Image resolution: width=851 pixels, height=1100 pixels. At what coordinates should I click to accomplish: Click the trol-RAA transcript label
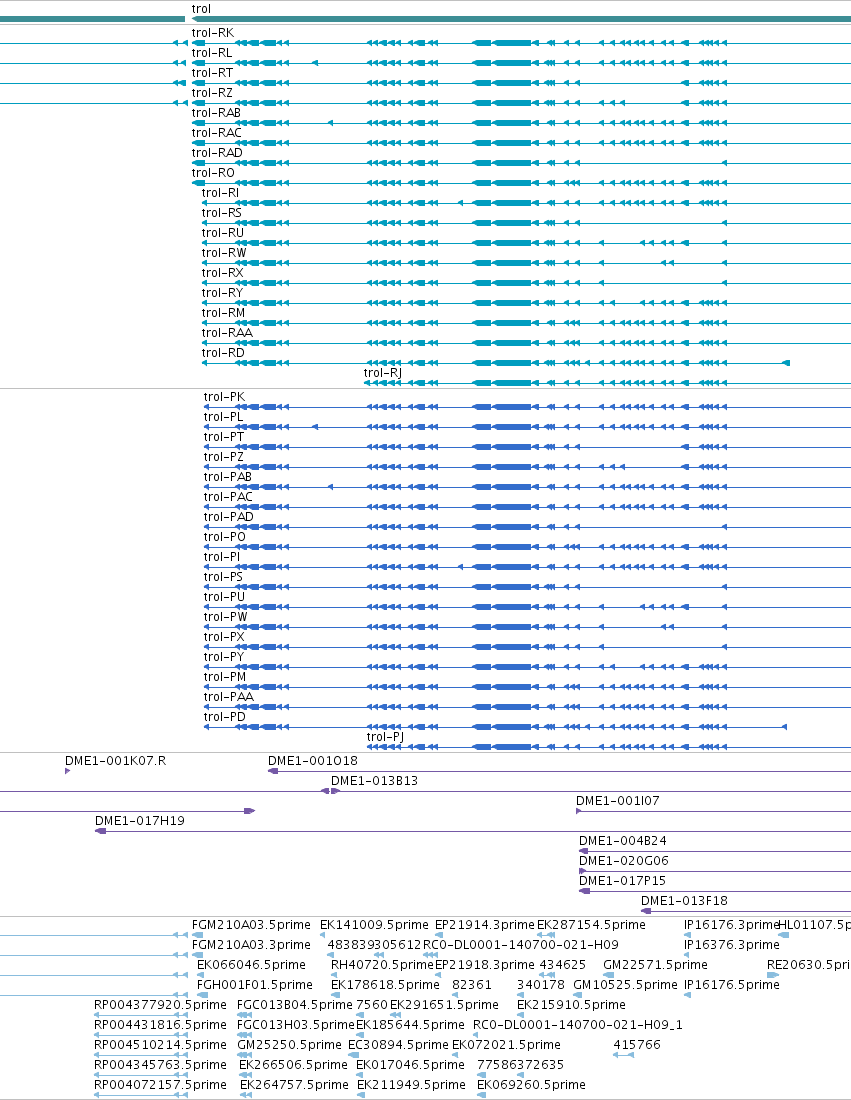tap(227, 333)
